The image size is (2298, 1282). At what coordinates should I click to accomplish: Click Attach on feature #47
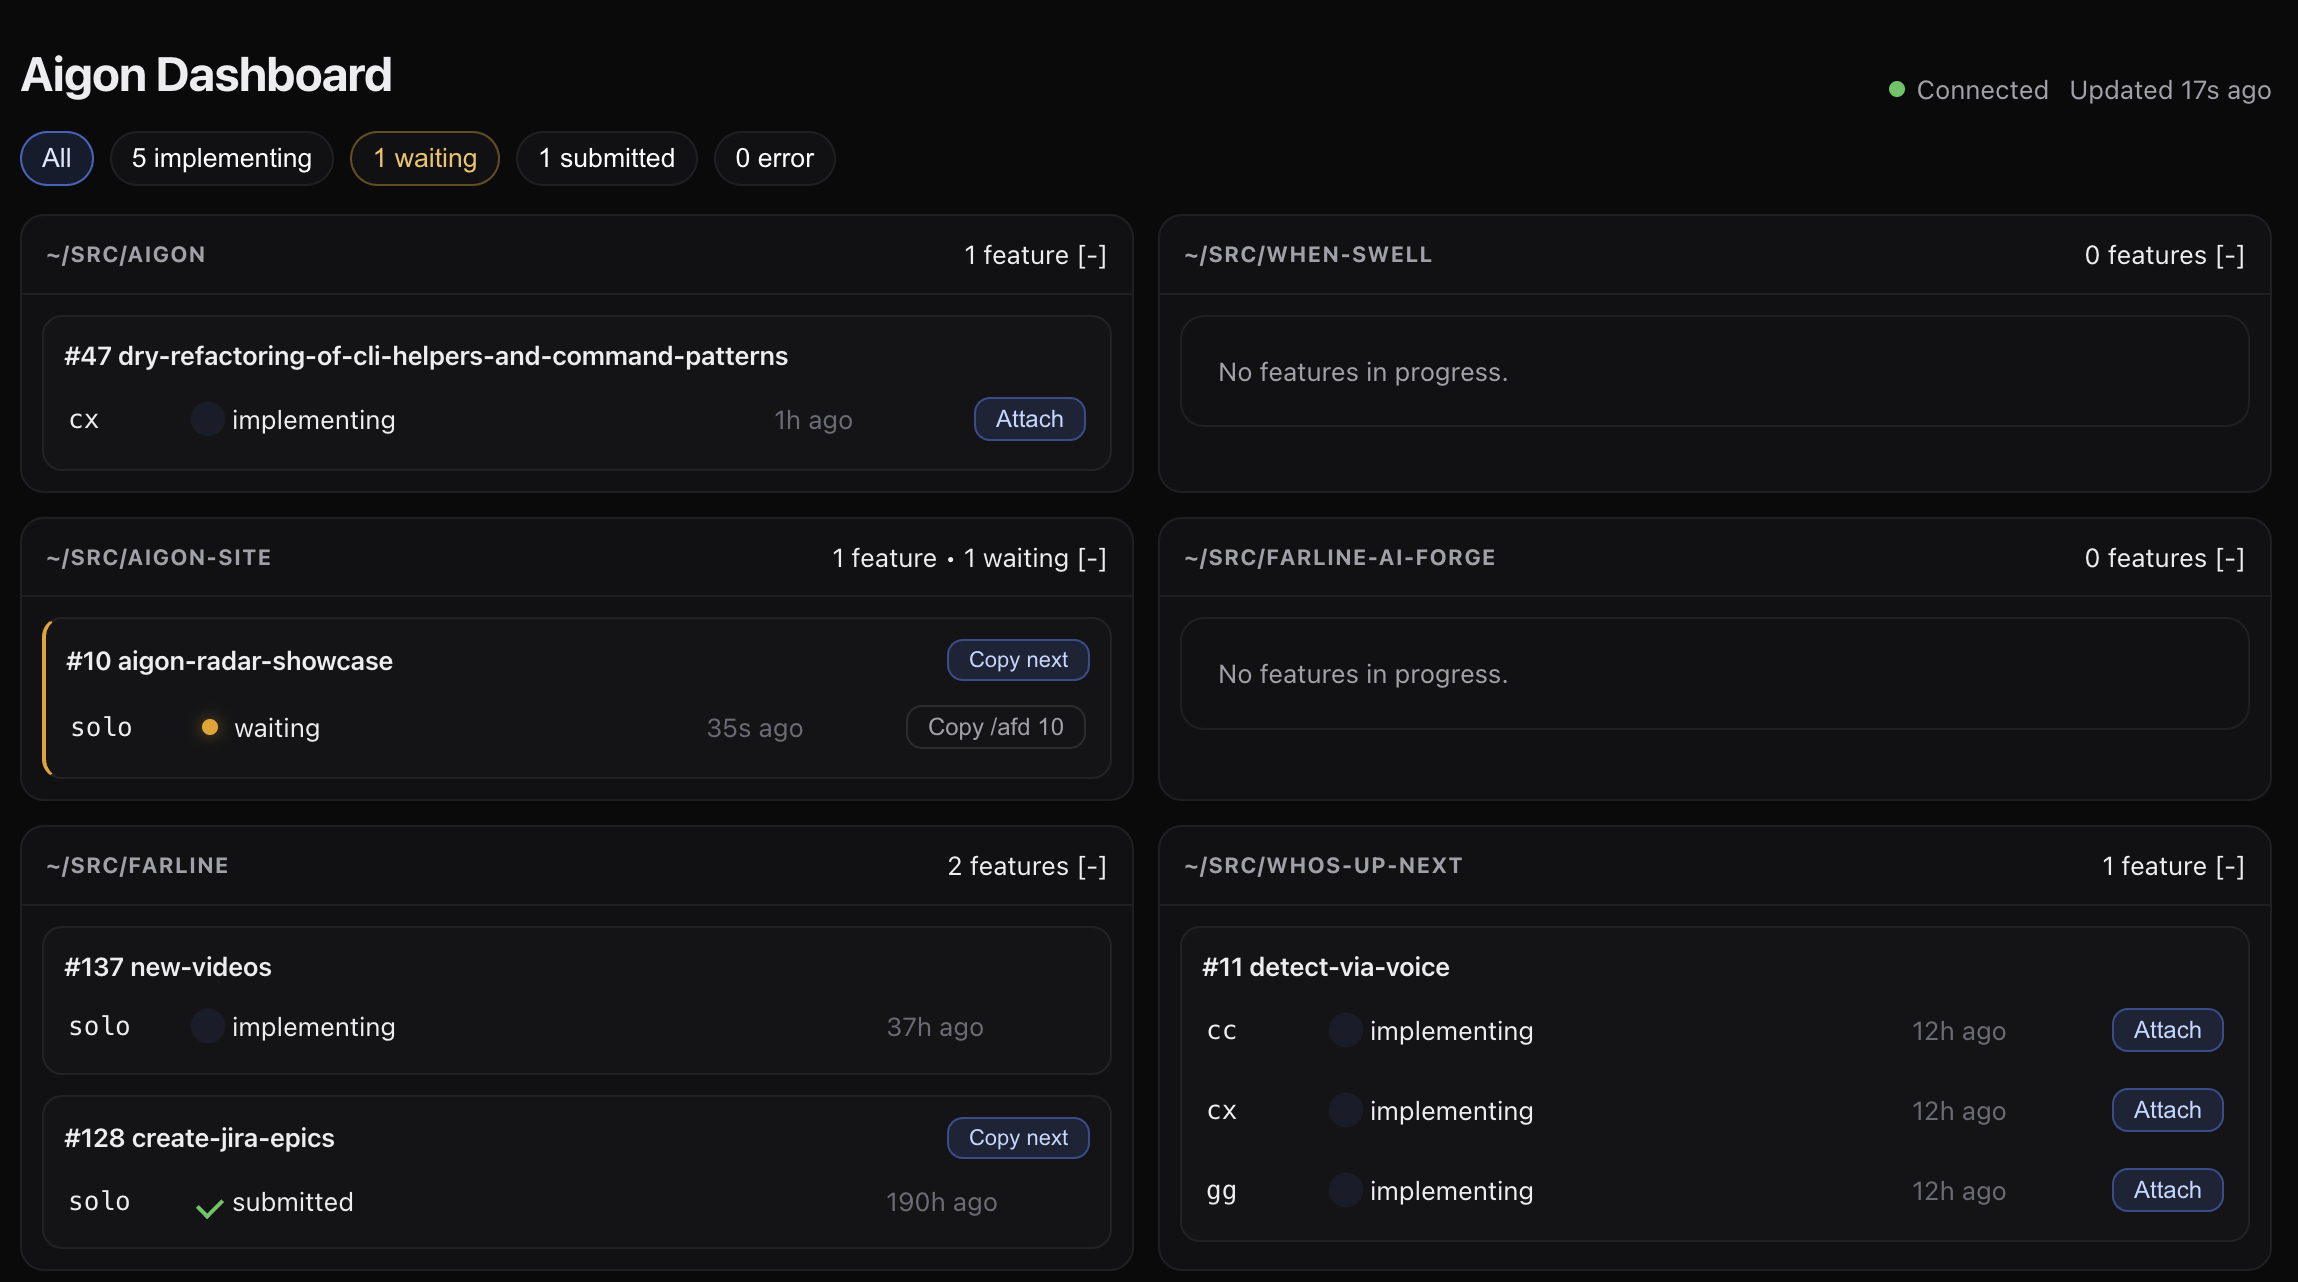coord(1029,419)
